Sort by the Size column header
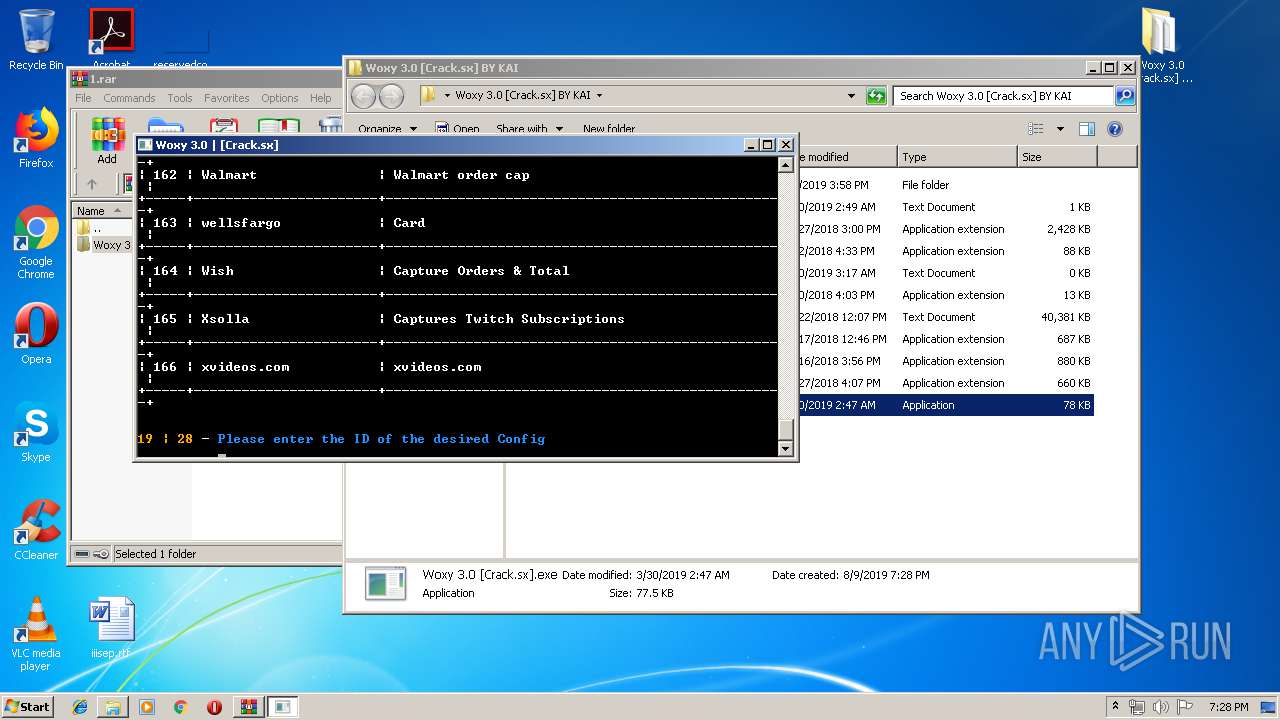The height and width of the screenshot is (720, 1280). [1057, 157]
